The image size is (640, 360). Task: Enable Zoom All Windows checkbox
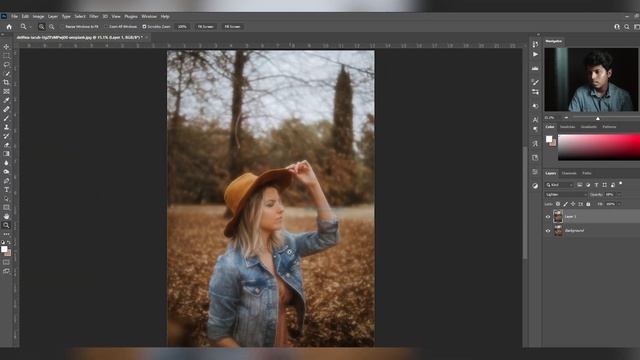106,27
